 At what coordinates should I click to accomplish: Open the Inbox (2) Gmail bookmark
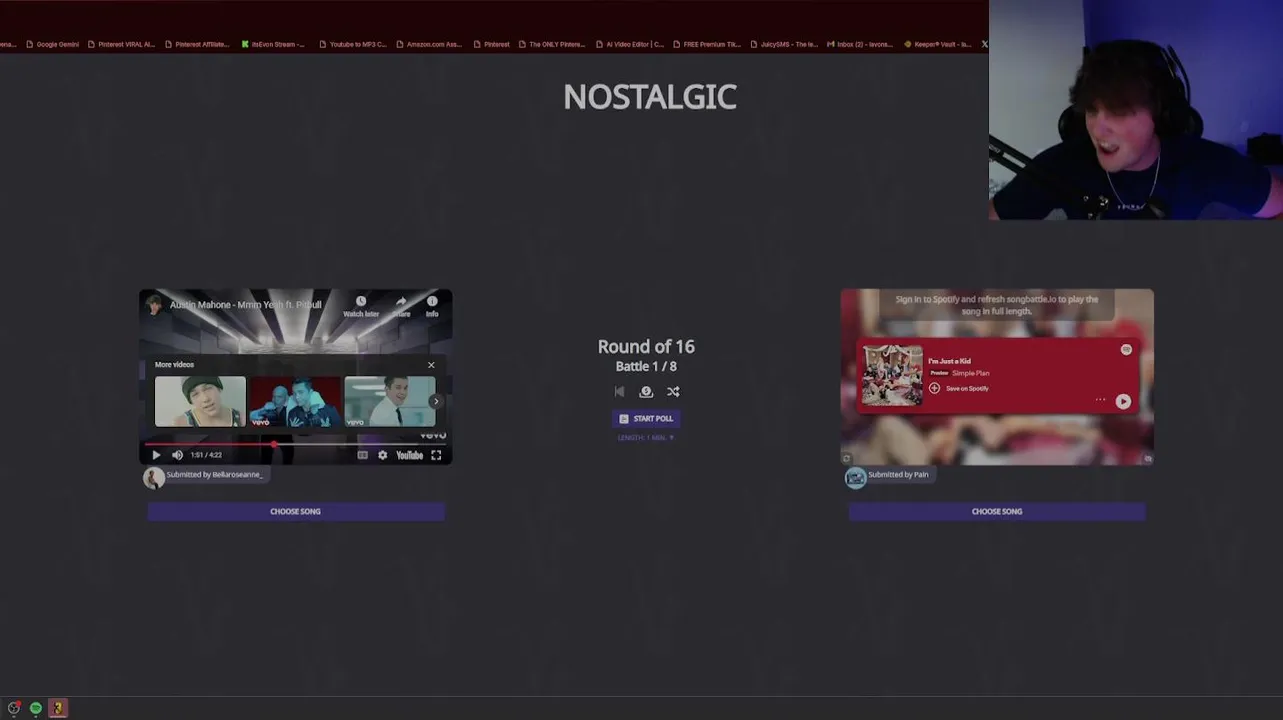pyautogui.click(x=860, y=44)
